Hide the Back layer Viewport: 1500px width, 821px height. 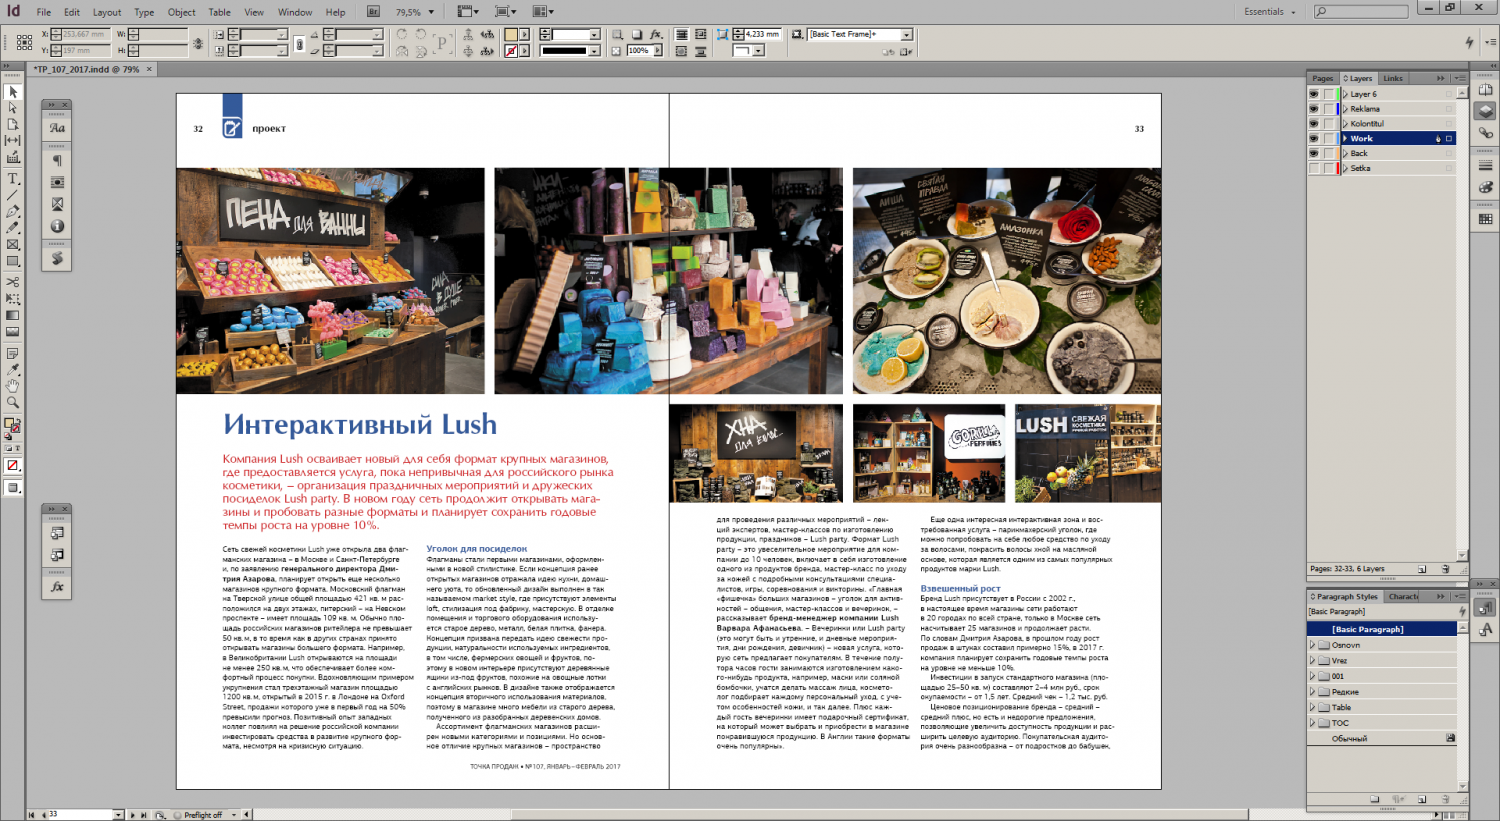pos(1314,153)
